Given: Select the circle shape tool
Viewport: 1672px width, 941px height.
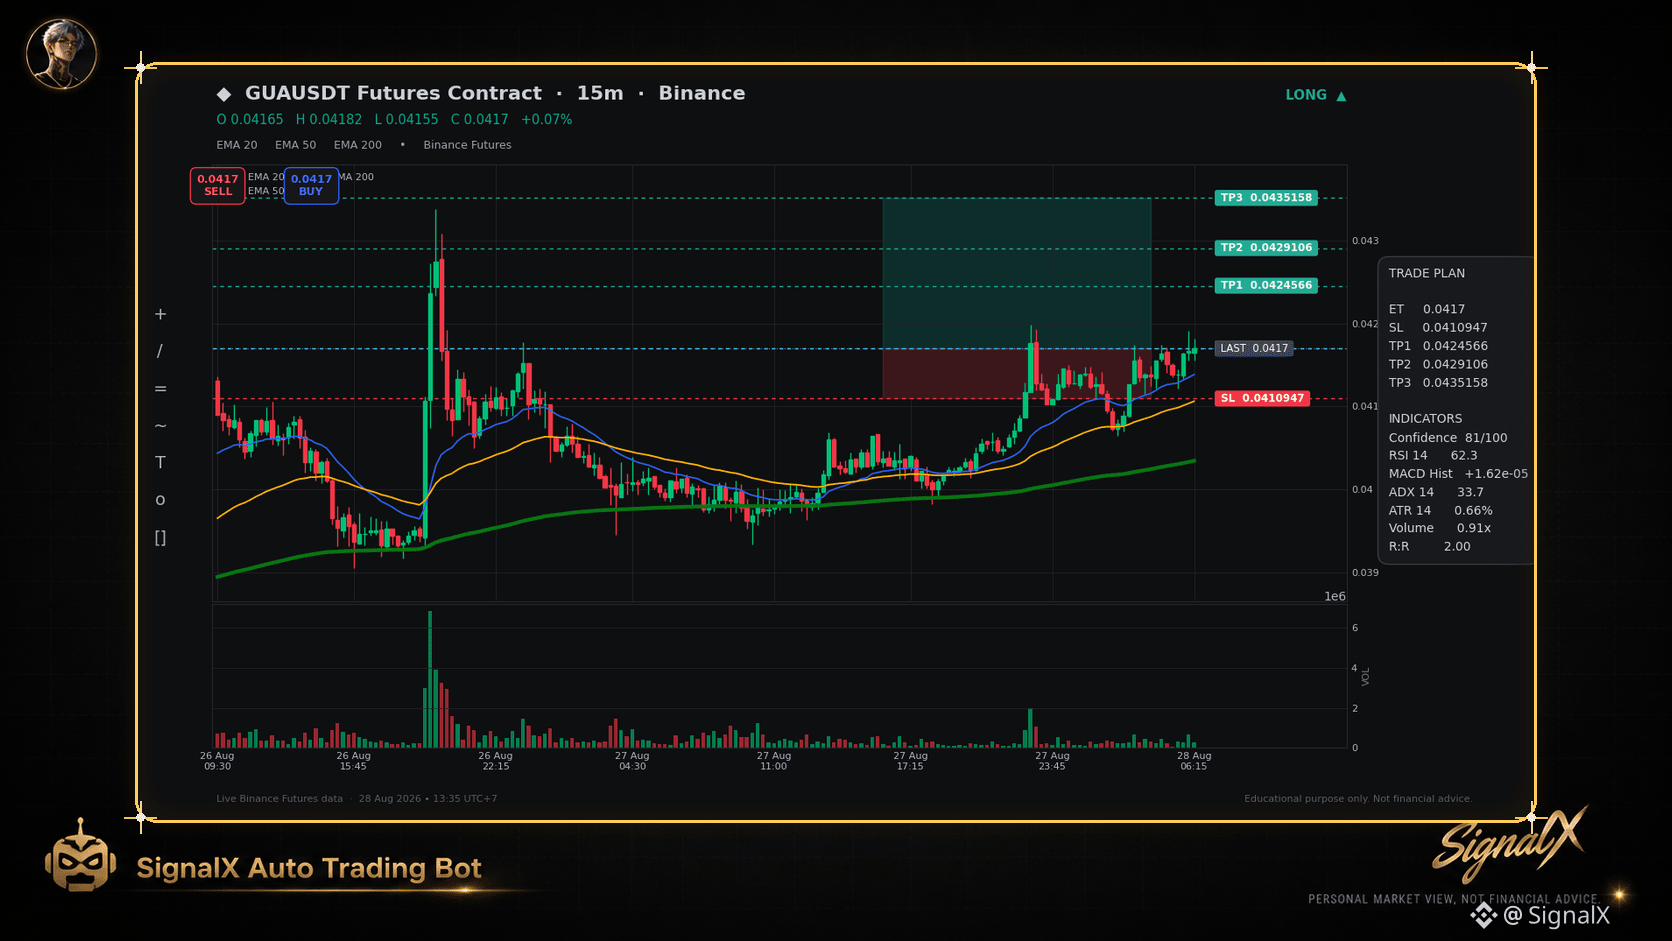Looking at the screenshot, I should 160,500.
